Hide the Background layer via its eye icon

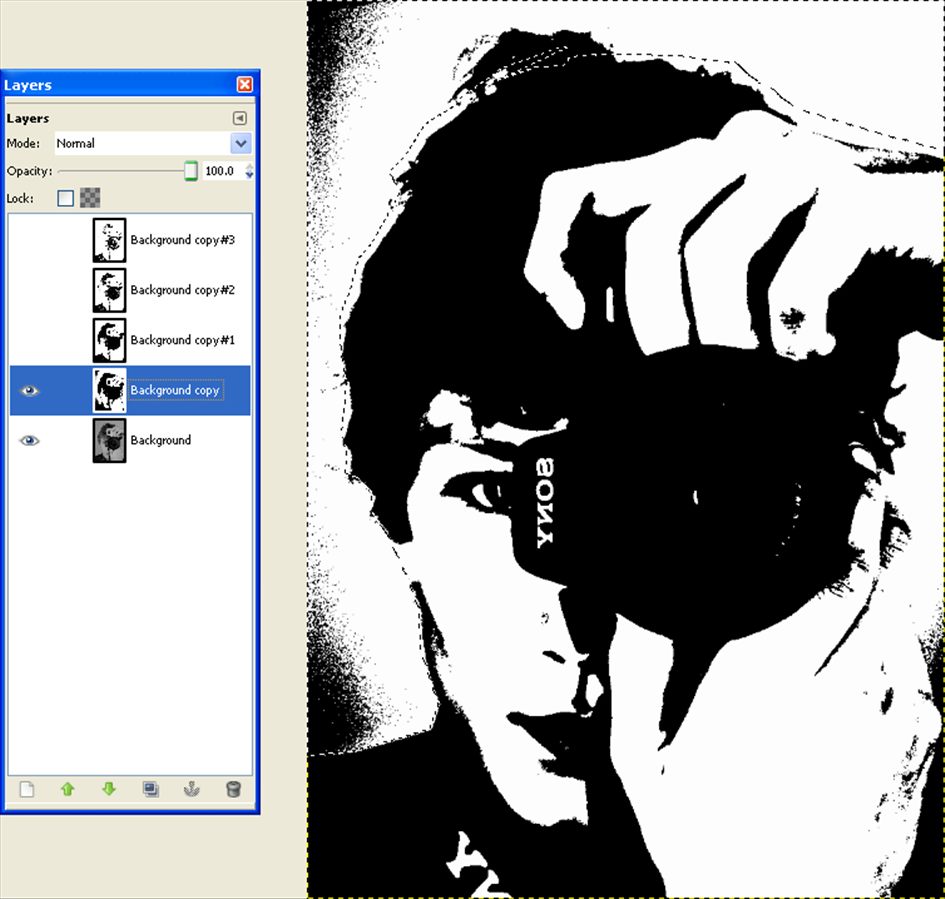pos(29,440)
